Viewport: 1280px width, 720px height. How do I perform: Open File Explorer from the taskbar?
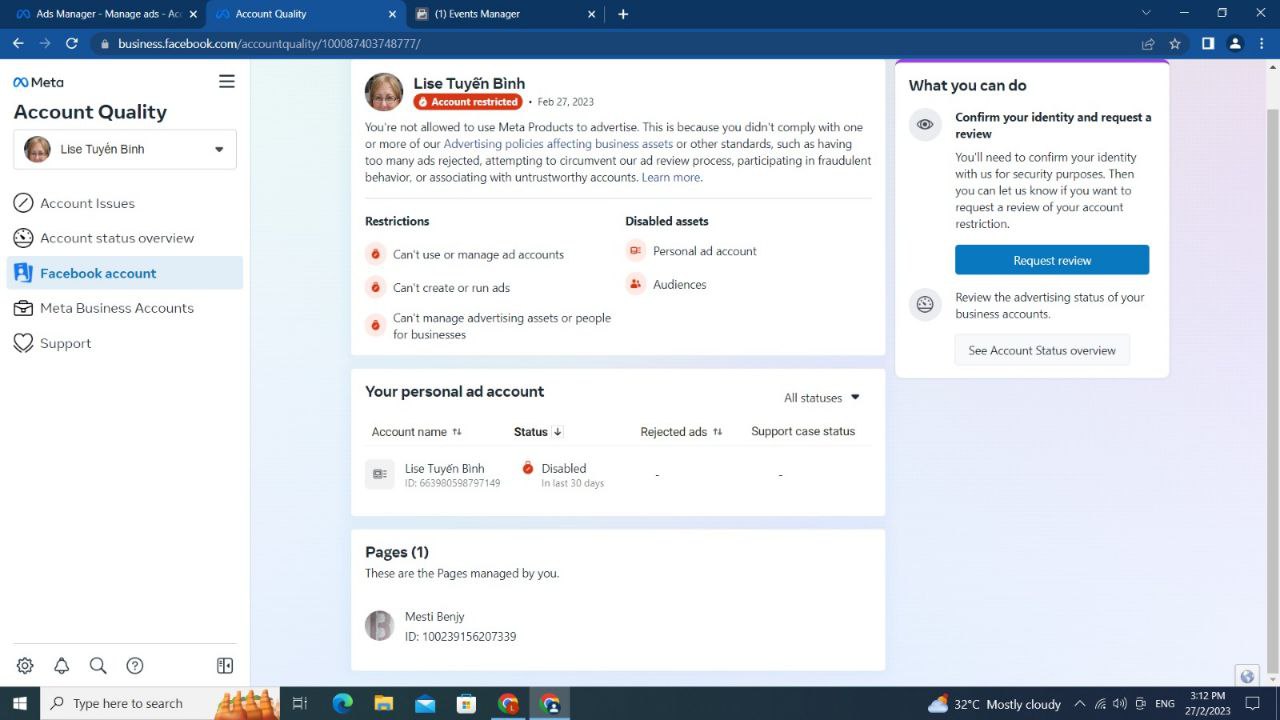[x=384, y=703]
